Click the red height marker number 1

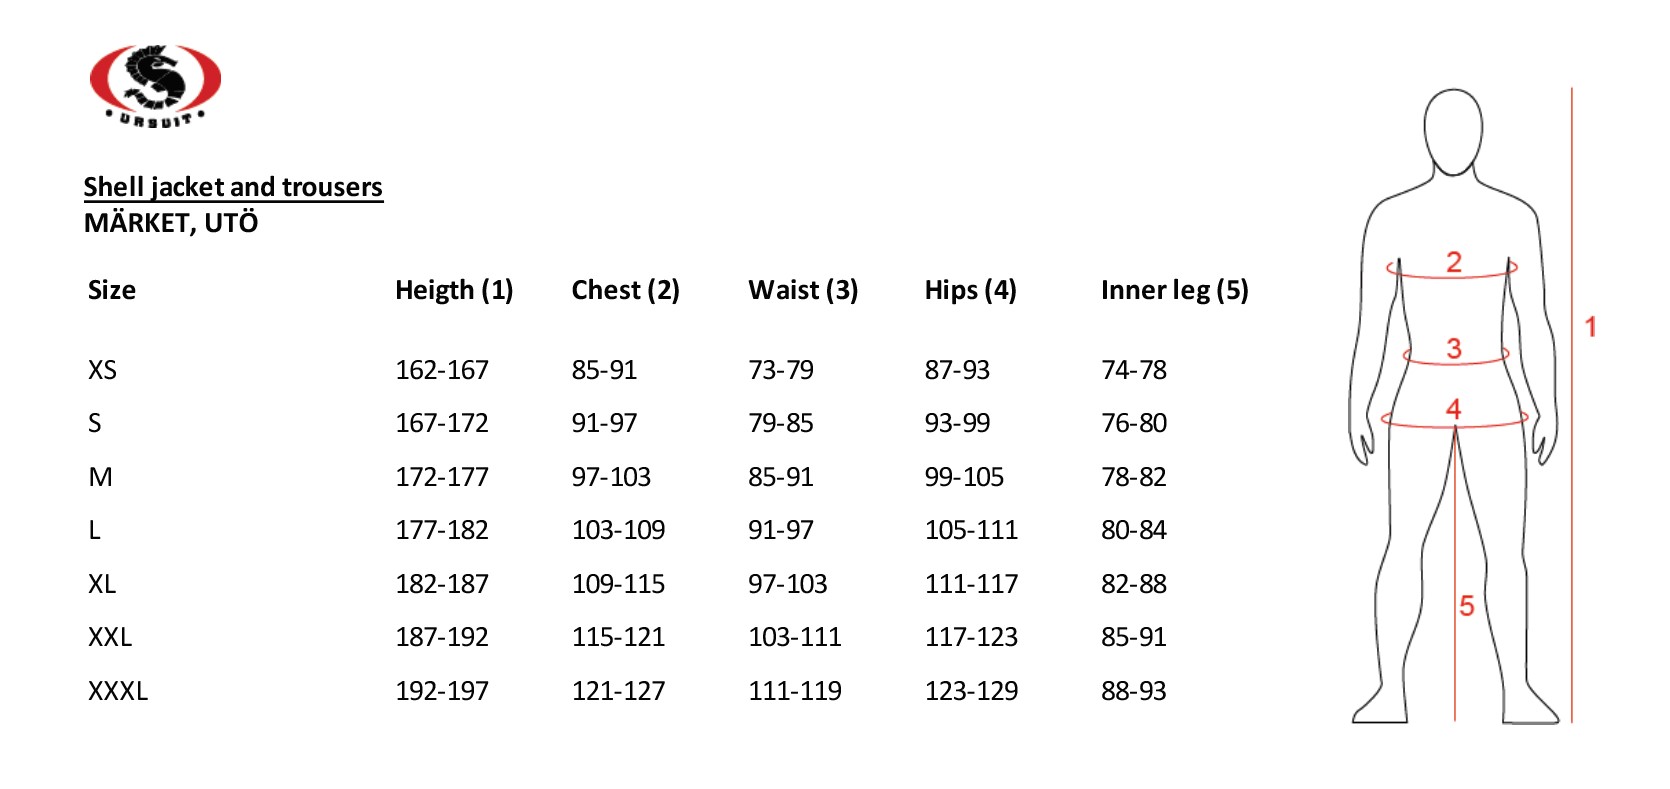point(1590,326)
